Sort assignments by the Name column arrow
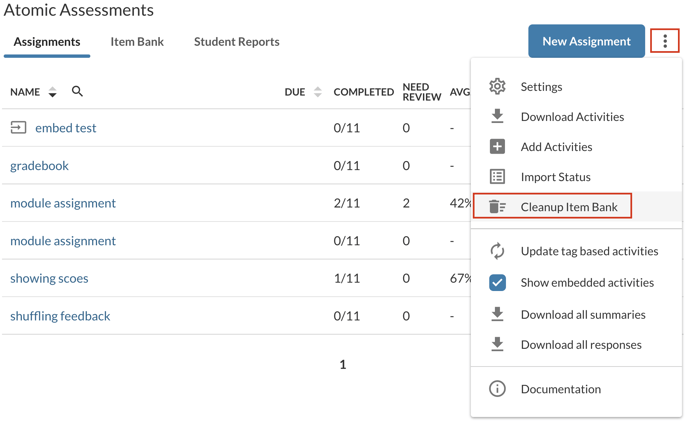 52,92
